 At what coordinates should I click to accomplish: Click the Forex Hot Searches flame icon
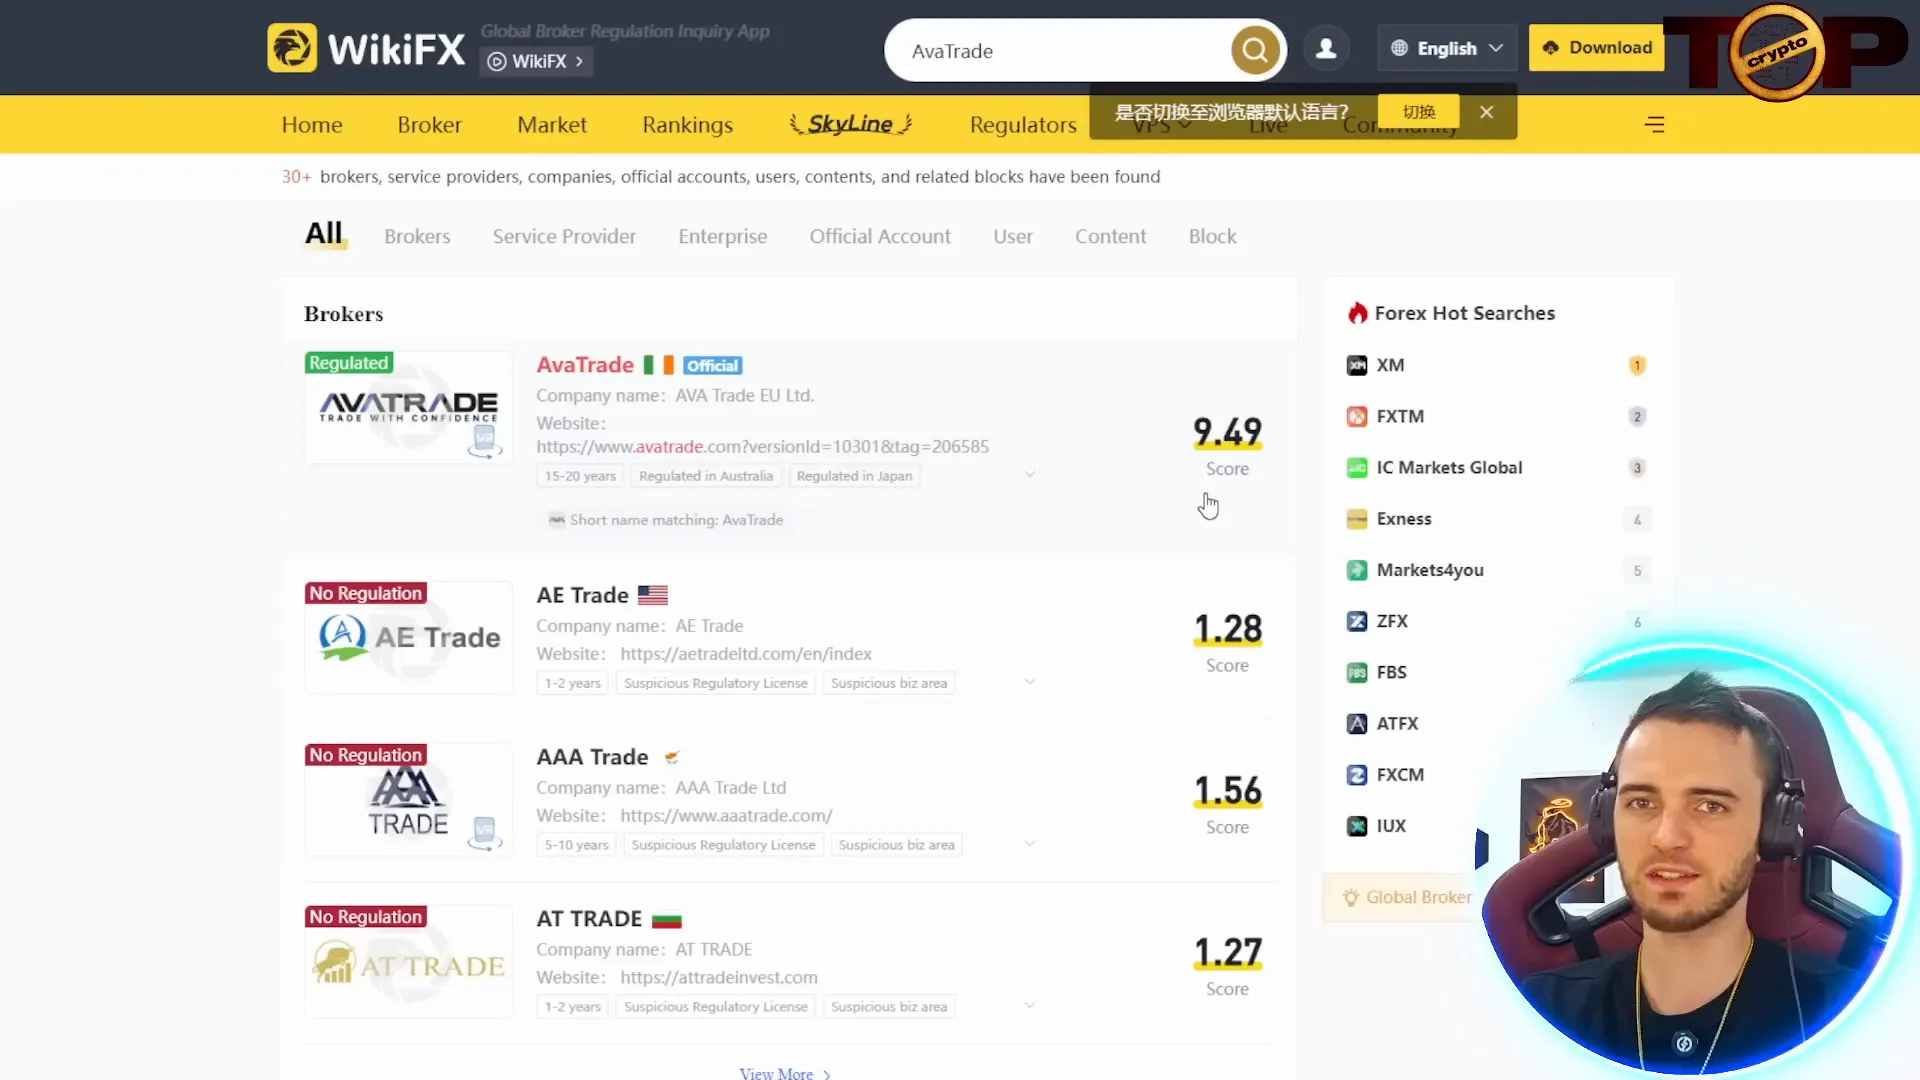click(x=1357, y=313)
